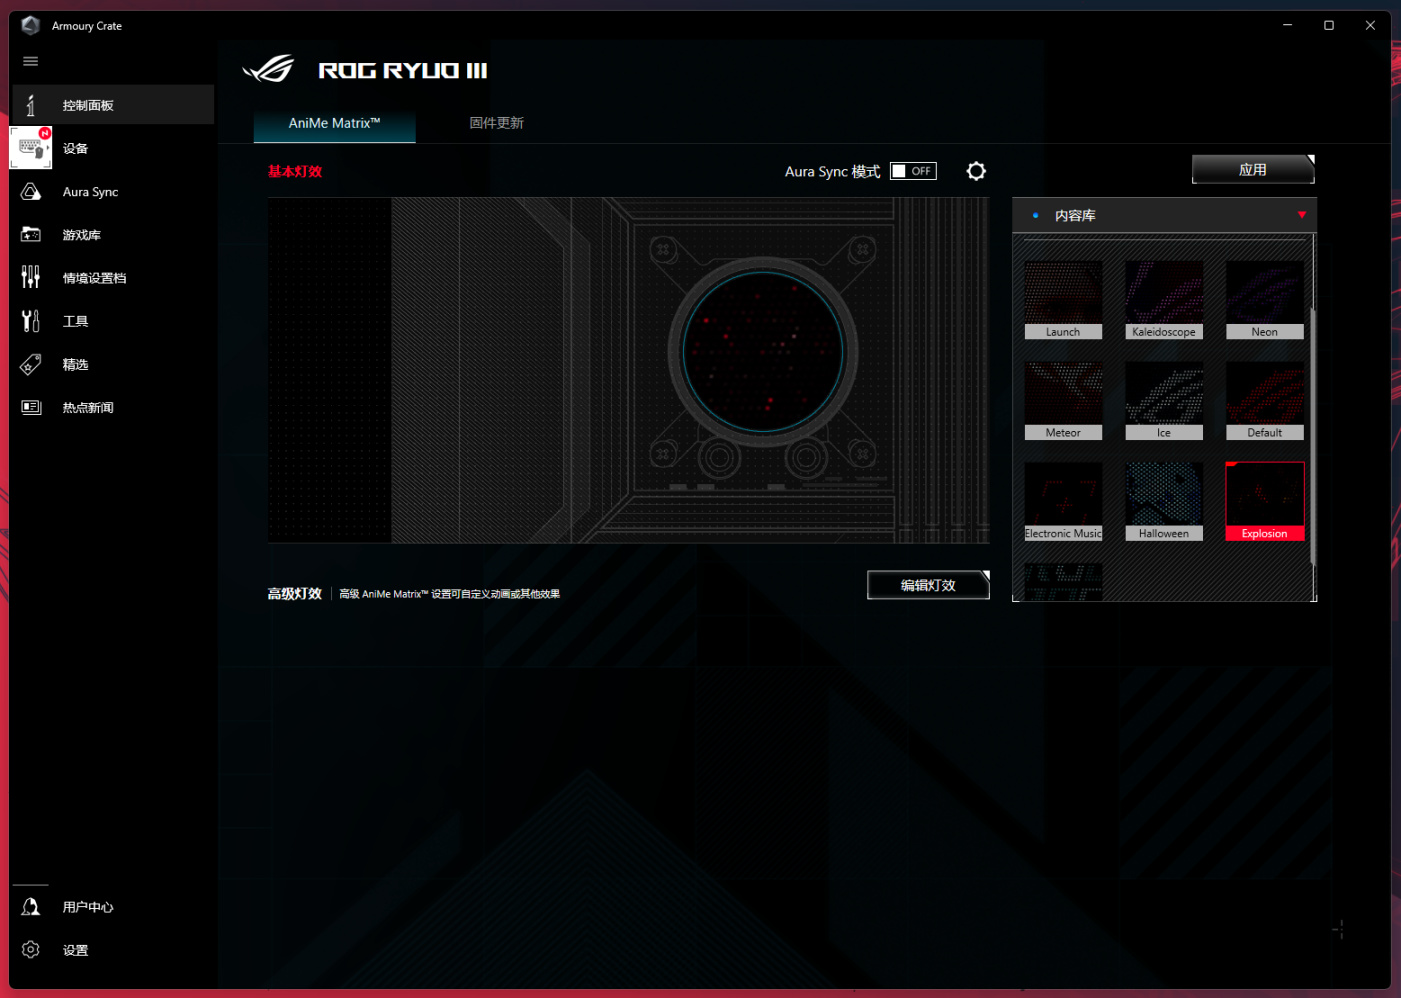Select the Kaleidoscope lighting effect
The image size is (1401, 998).
pyautogui.click(x=1164, y=300)
